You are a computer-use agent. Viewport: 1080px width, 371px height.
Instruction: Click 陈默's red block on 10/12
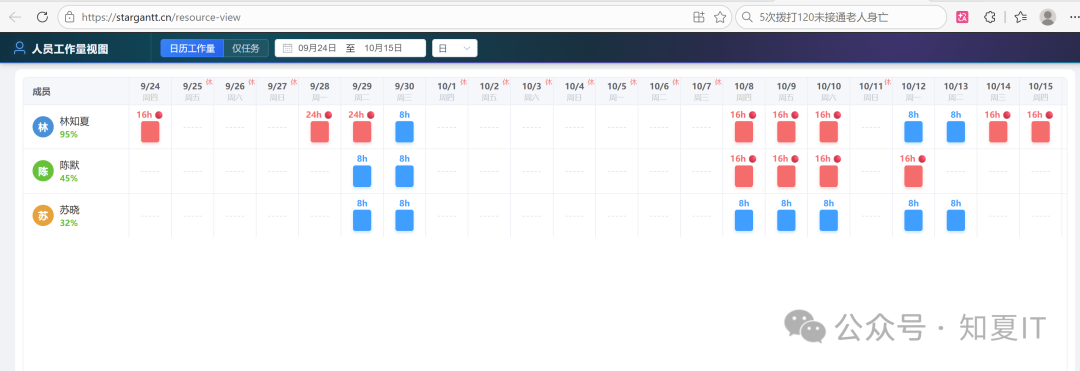click(913, 176)
